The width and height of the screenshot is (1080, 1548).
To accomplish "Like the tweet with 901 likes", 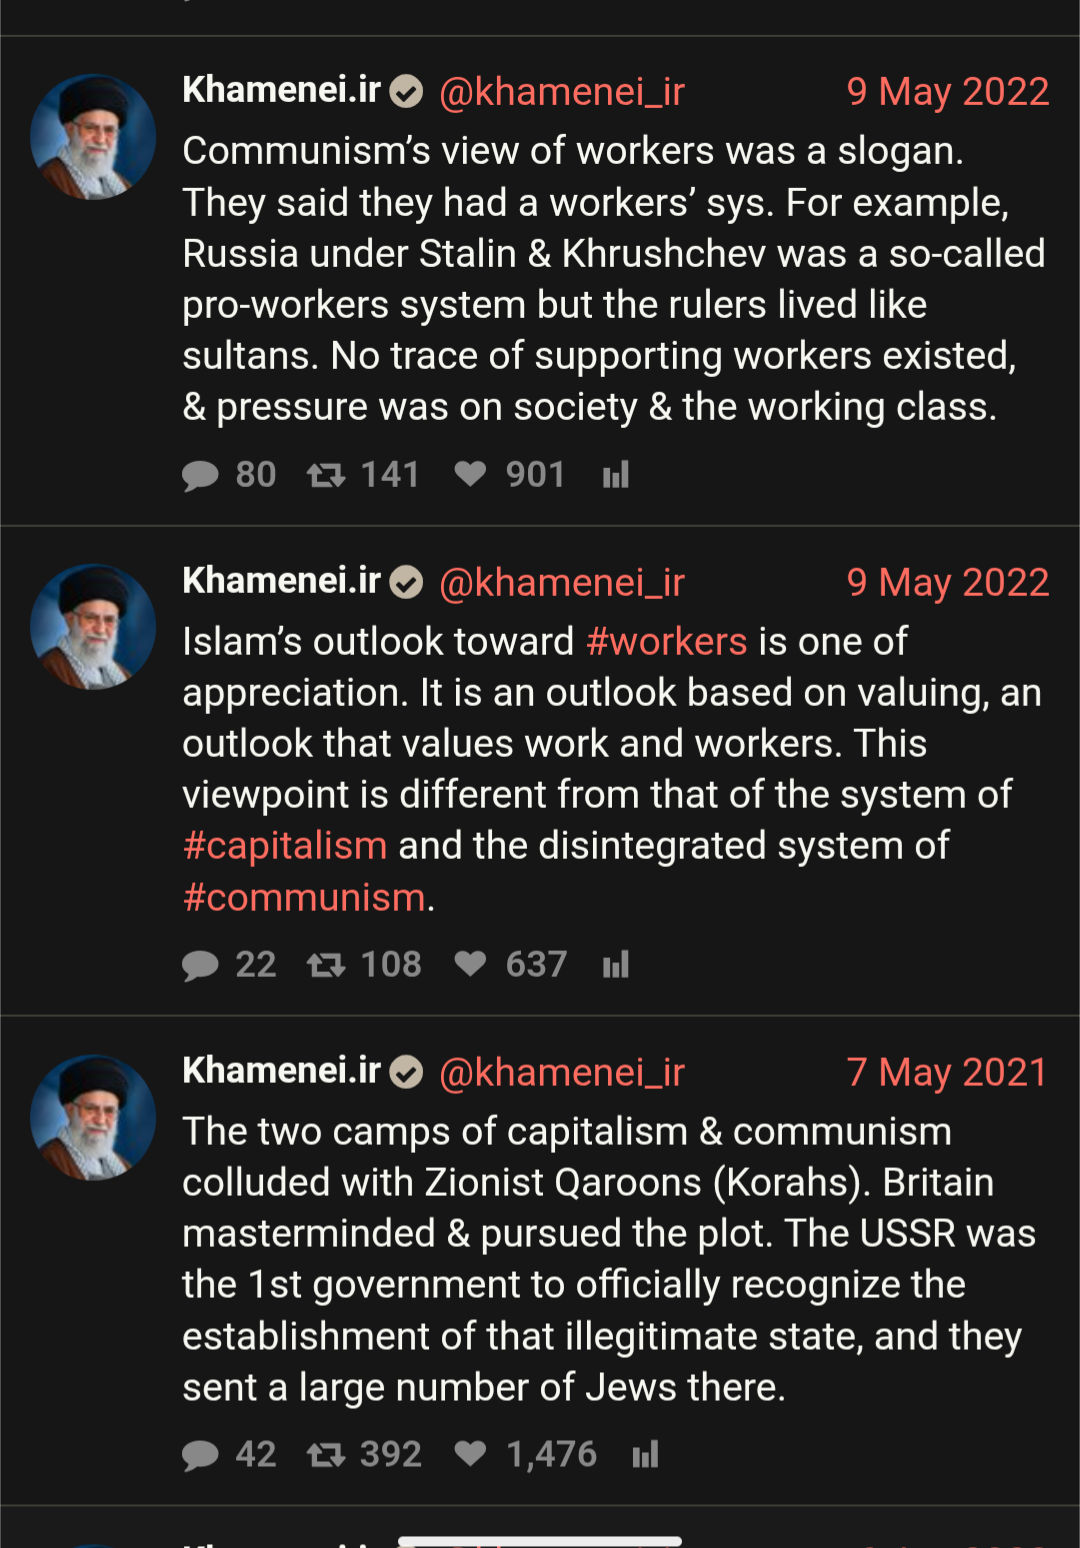I will click(x=470, y=474).
